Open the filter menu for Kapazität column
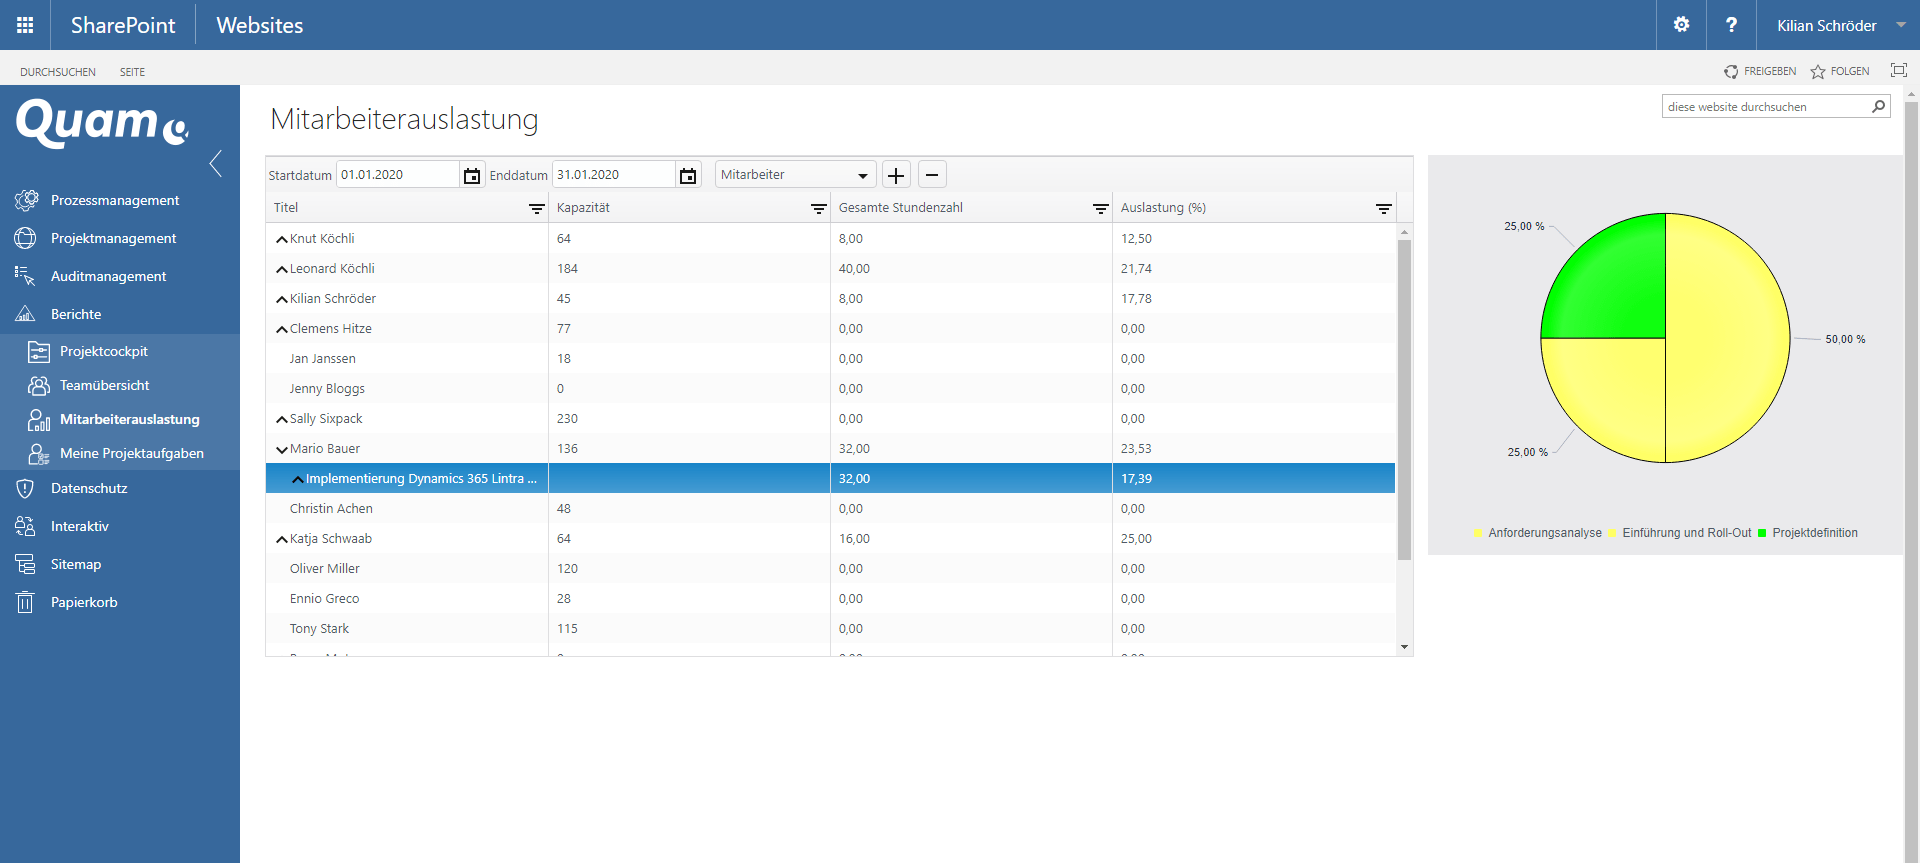 coord(818,208)
